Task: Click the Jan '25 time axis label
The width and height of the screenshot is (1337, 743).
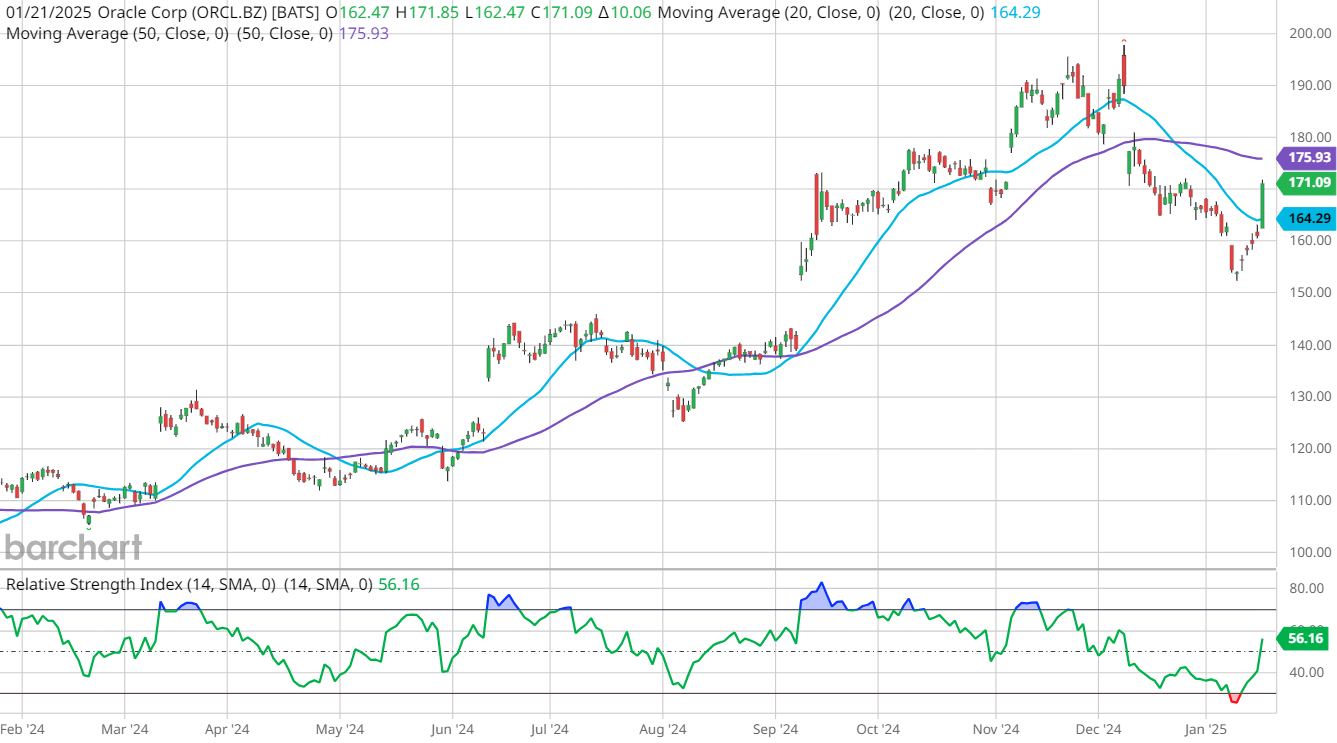Action: tap(1207, 731)
